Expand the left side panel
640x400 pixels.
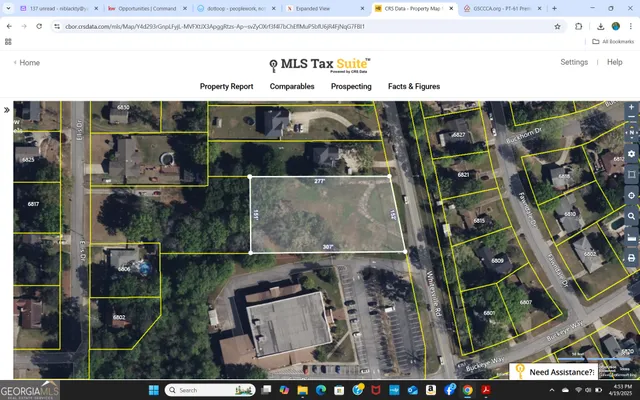(7, 110)
